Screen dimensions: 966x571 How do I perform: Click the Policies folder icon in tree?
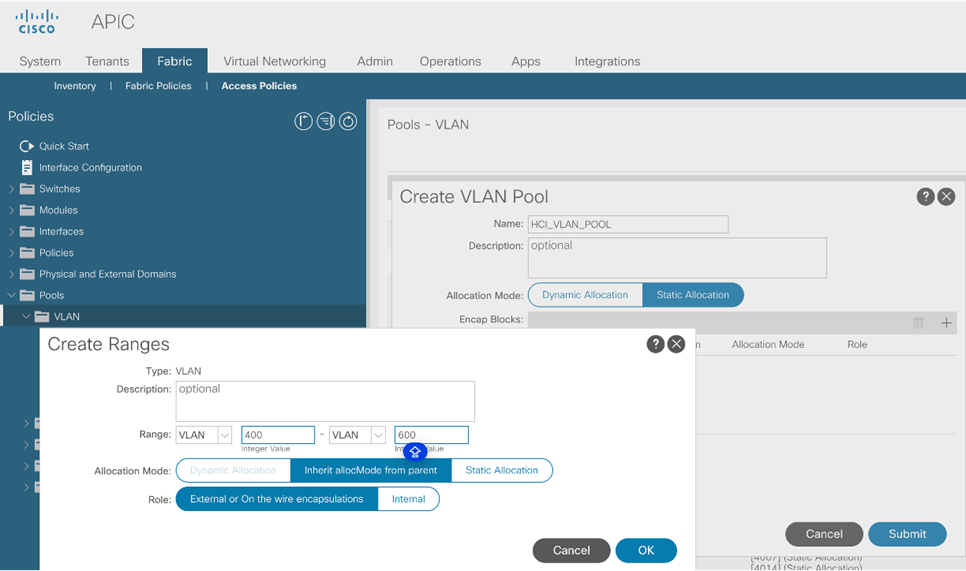point(27,253)
